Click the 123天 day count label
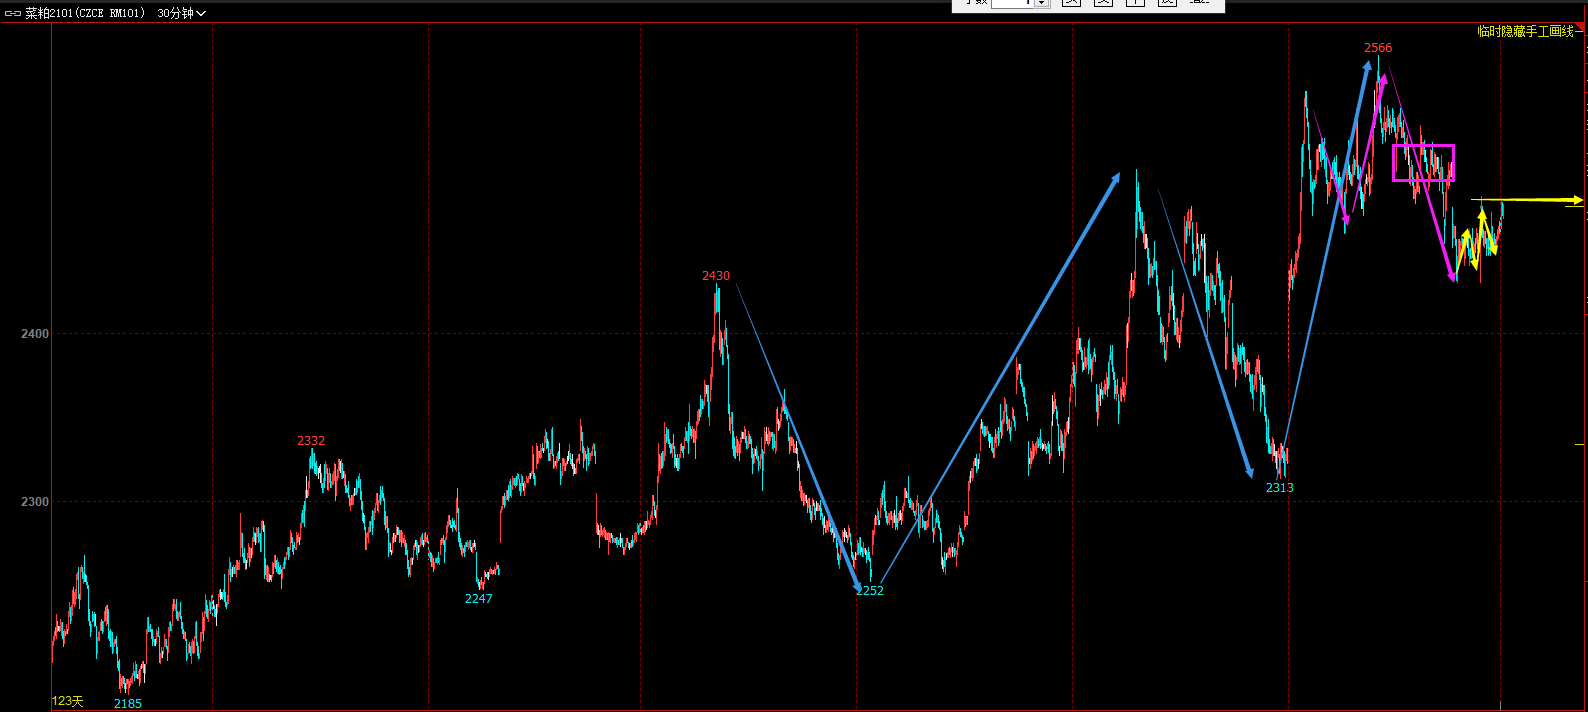 [68, 701]
